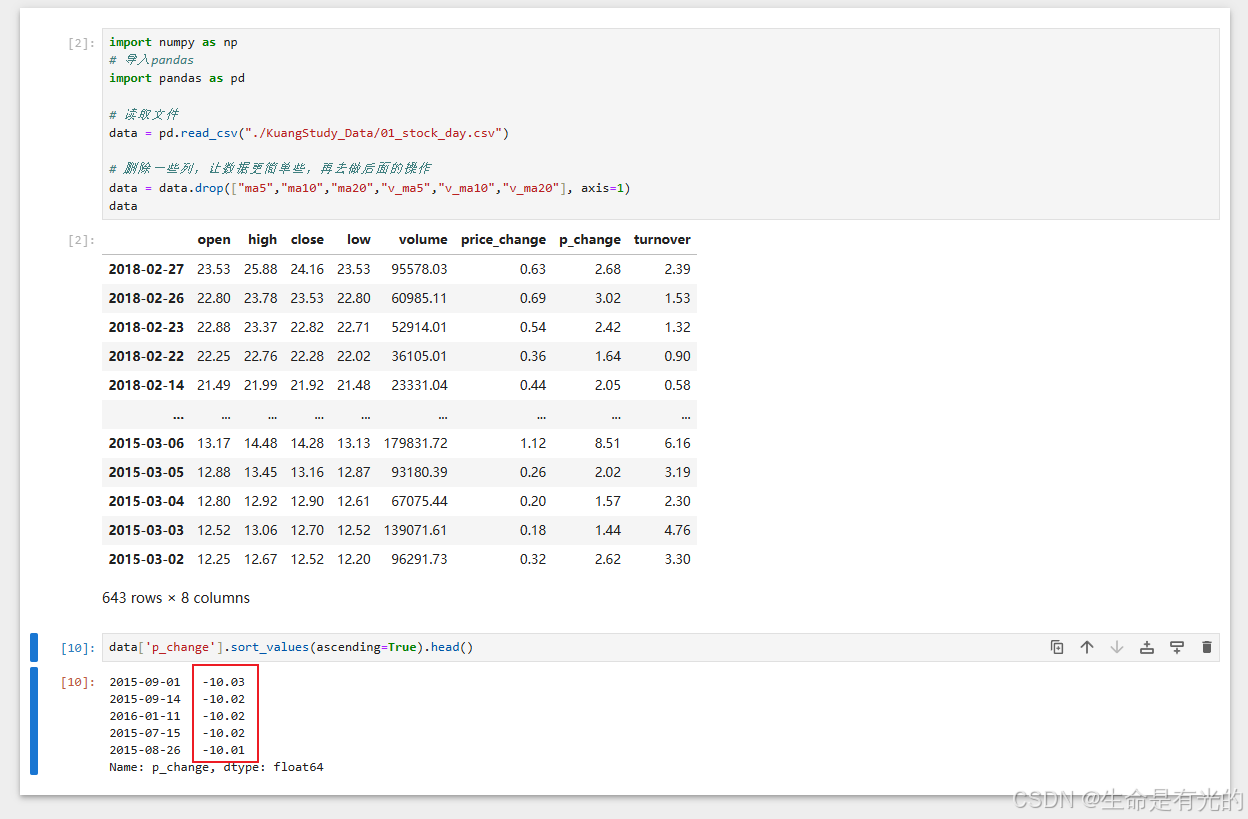The image size is (1248, 819).
Task: Move cell [10] down with the arrow icon
Action: pos(1117,647)
